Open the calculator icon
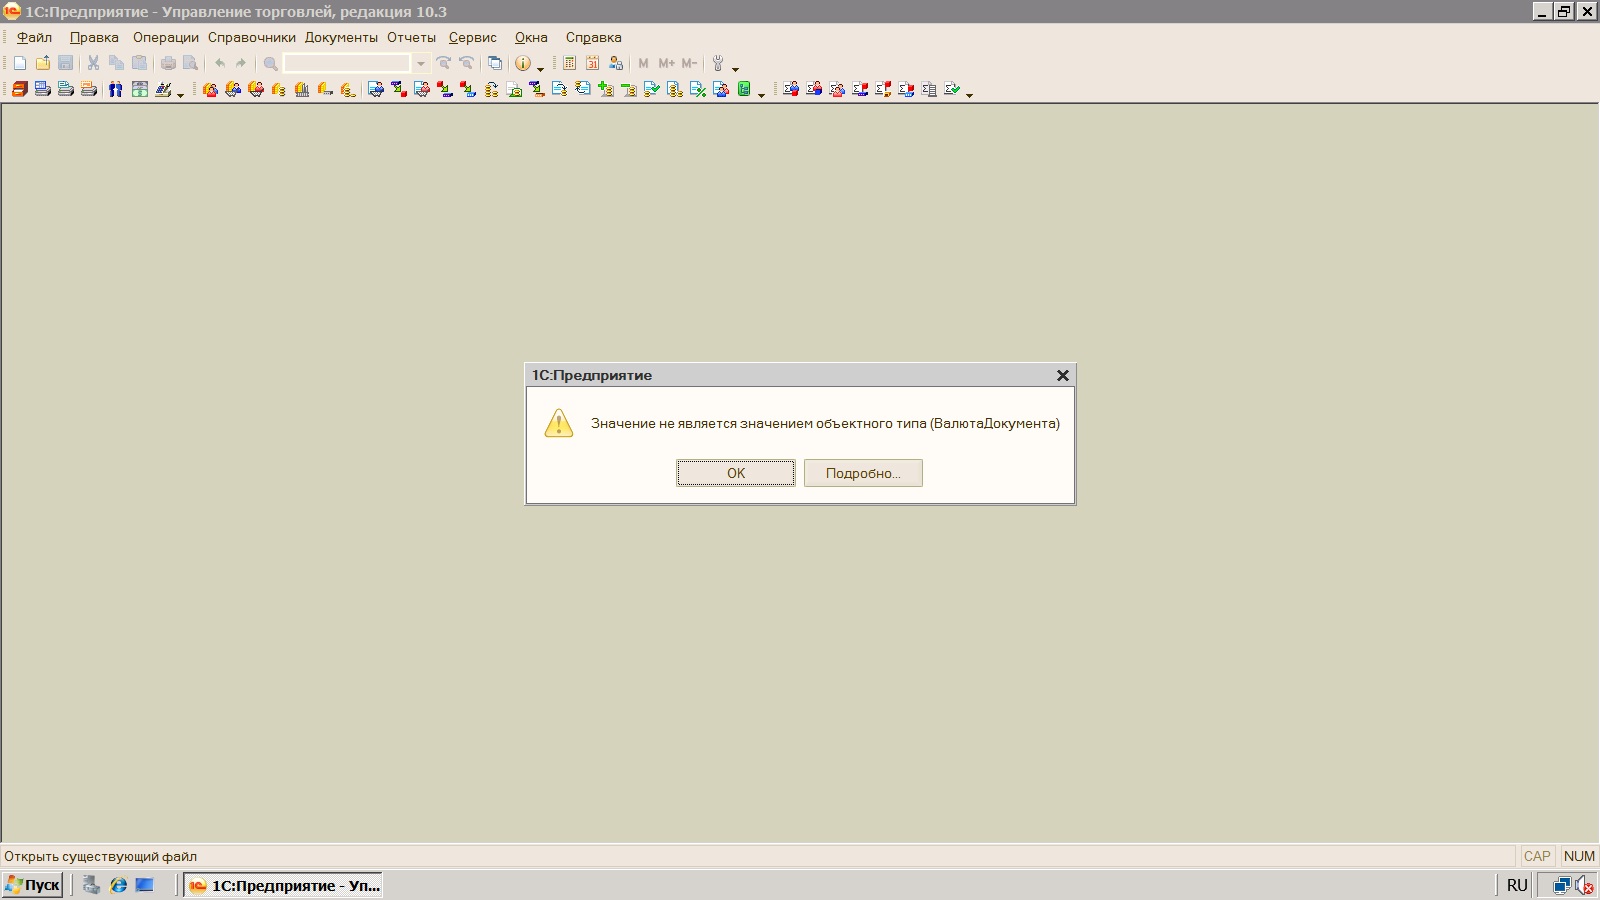The width and height of the screenshot is (1600, 900). pos(569,63)
